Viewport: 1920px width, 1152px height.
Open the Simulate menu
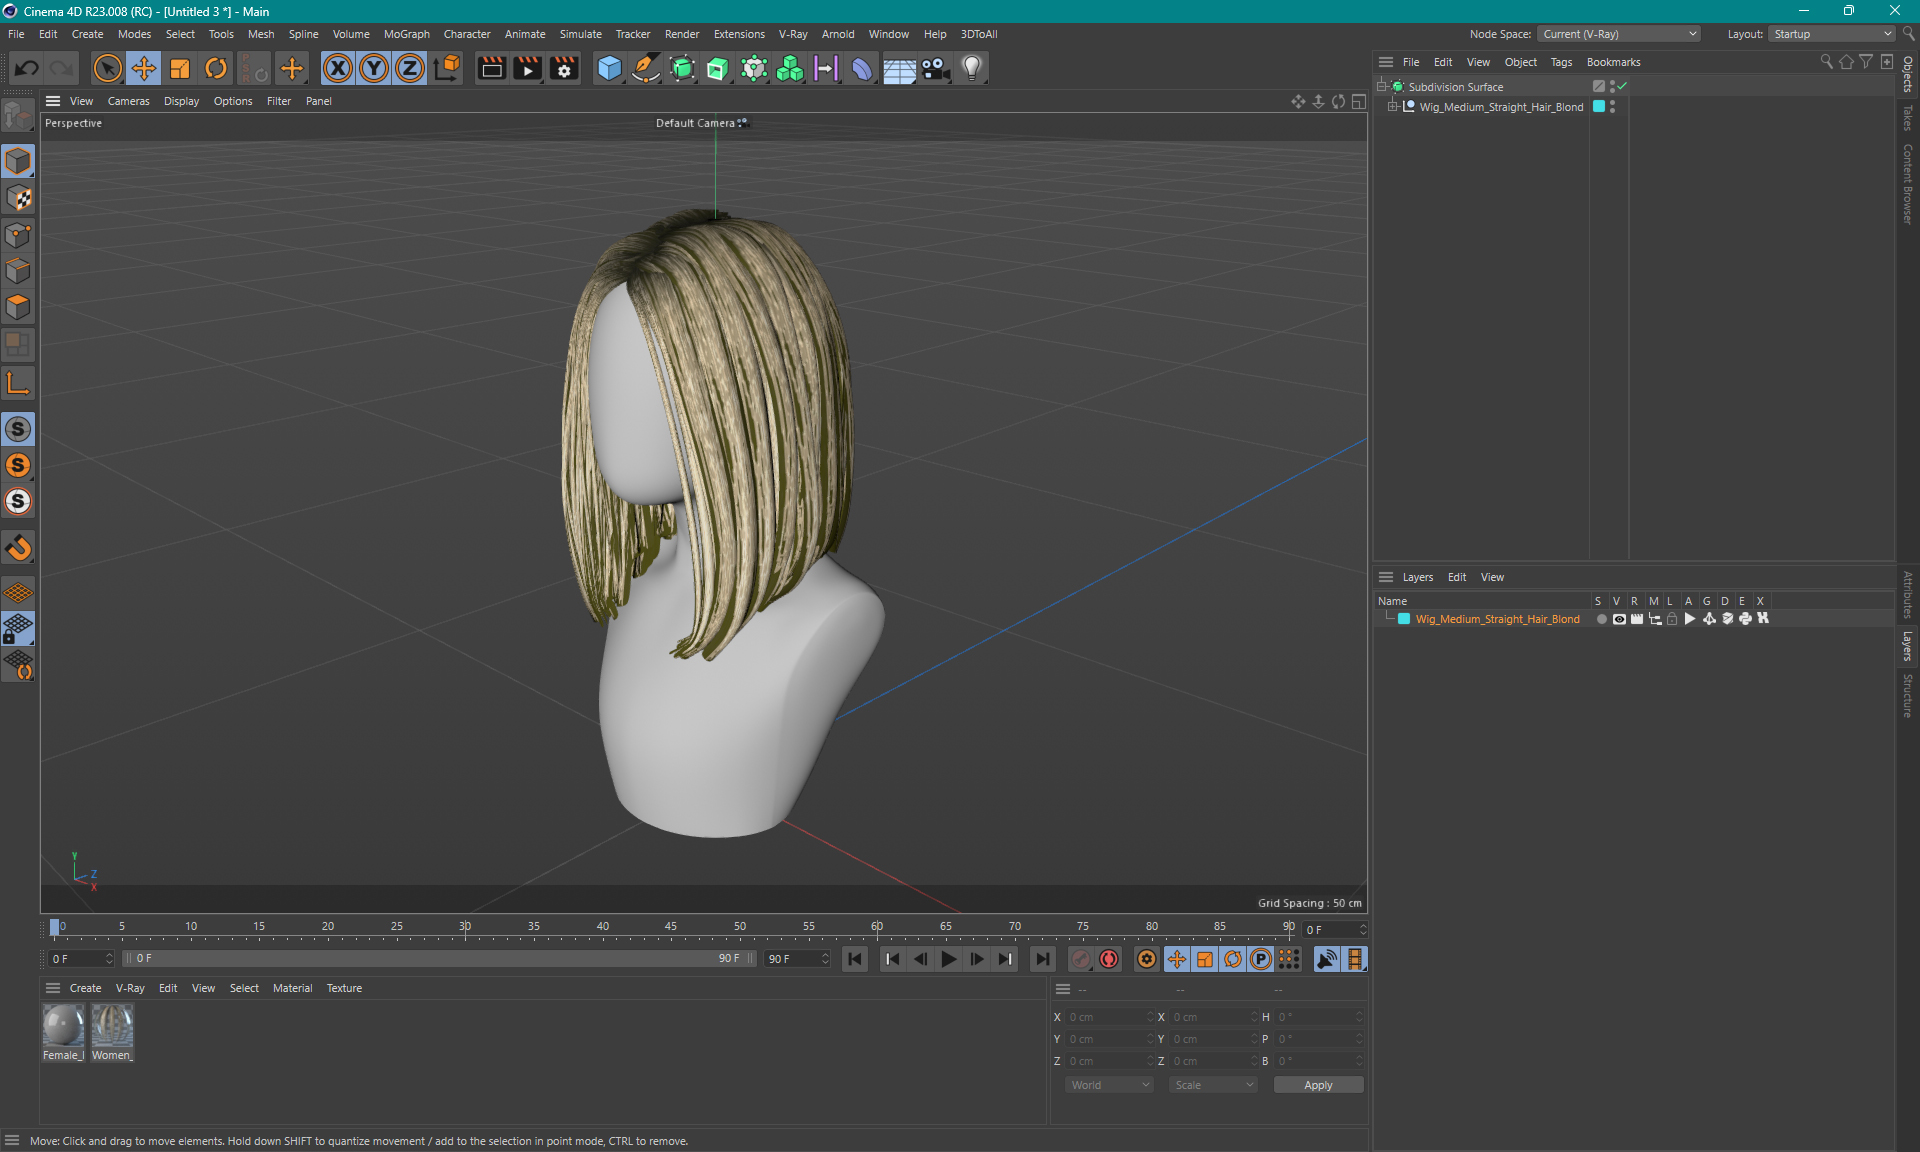[x=580, y=34]
